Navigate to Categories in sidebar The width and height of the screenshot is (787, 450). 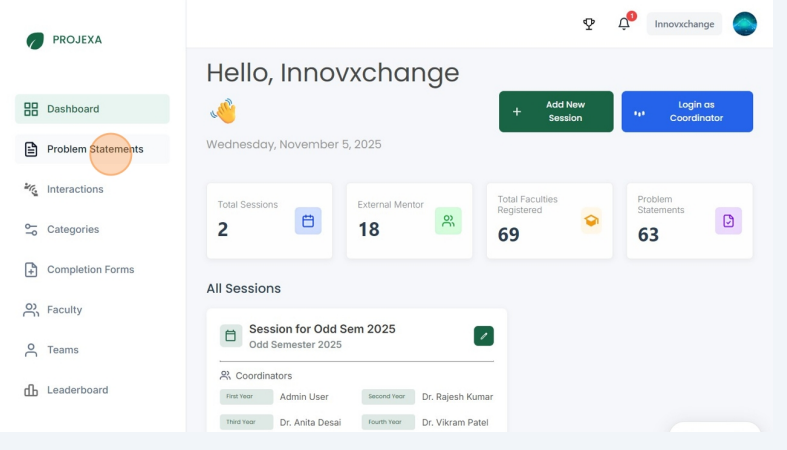coord(72,229)
